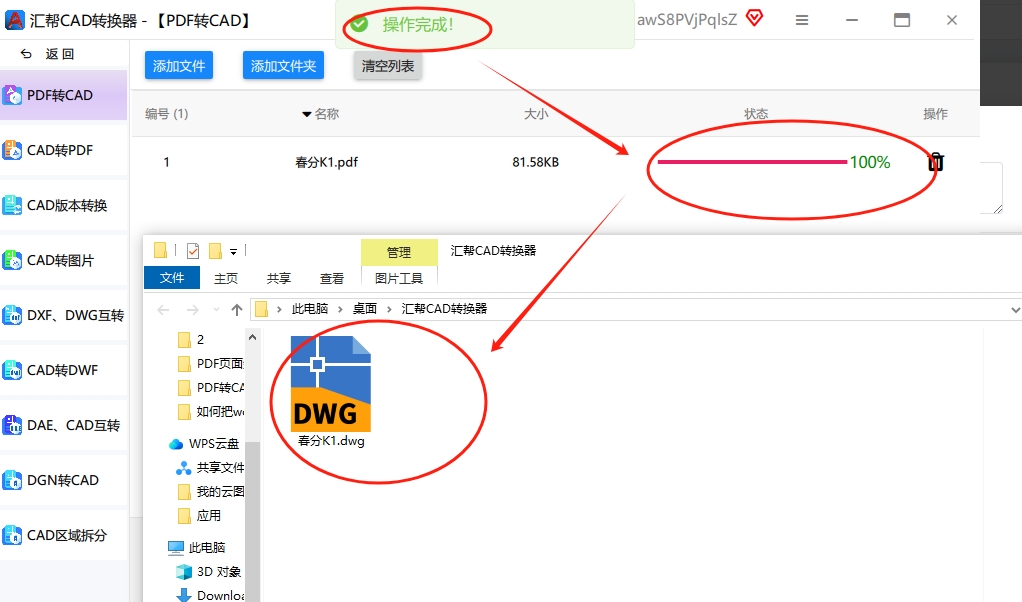The image size is (1022, 602).
Task: Click chevron after 桌面 in address bar
Action: [390, 309]
